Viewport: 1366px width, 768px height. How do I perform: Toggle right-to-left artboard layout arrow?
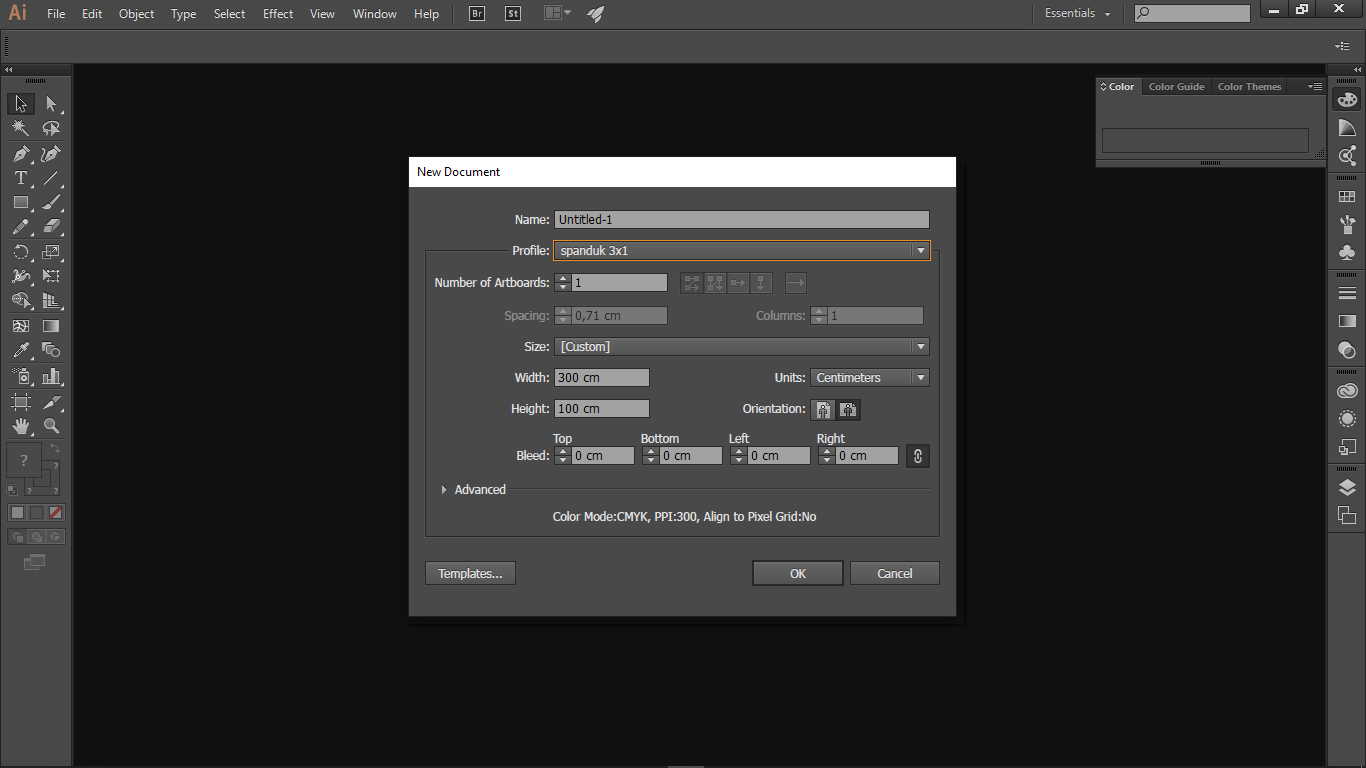click(x=796, y=283)
